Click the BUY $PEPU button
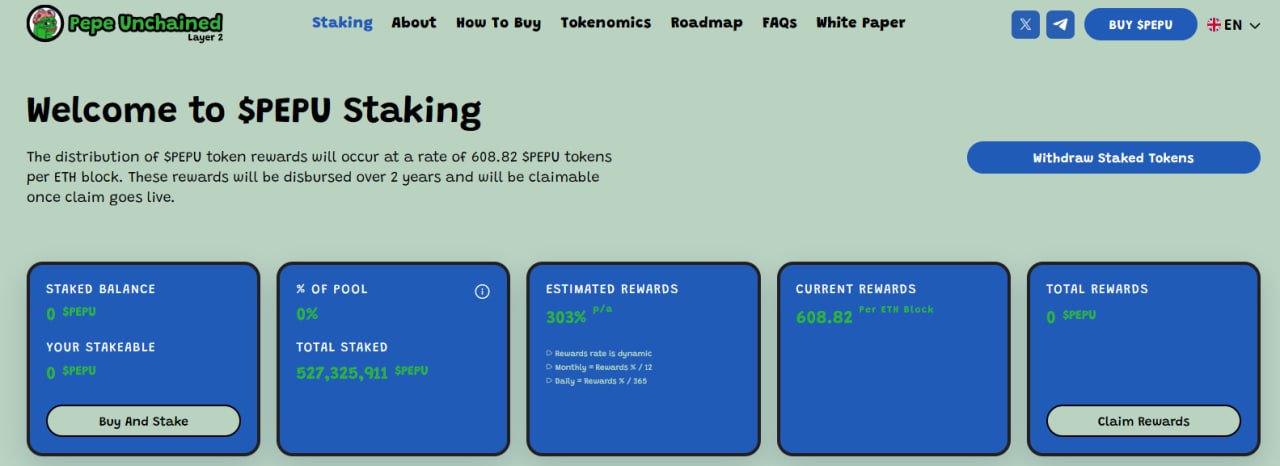 [x=1140, y=24]
